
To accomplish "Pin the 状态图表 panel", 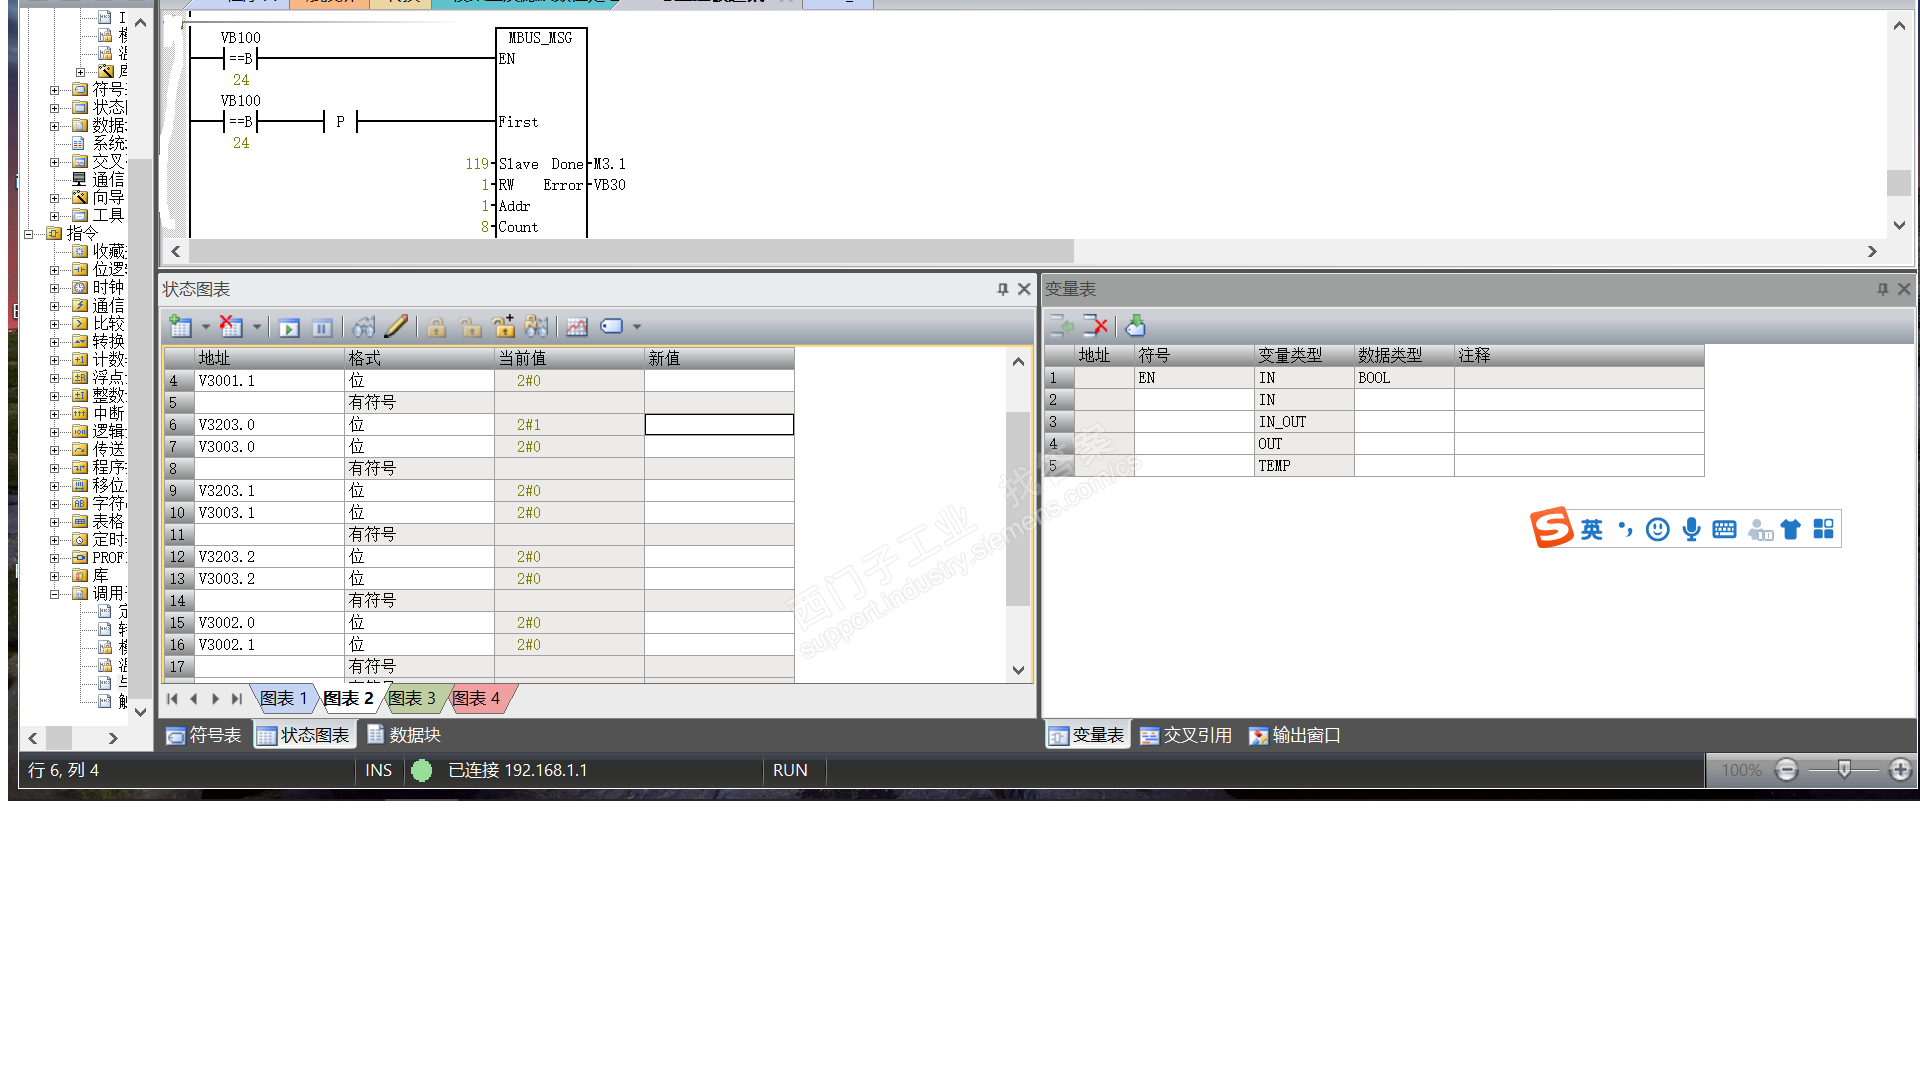I will click(1002, 289).
